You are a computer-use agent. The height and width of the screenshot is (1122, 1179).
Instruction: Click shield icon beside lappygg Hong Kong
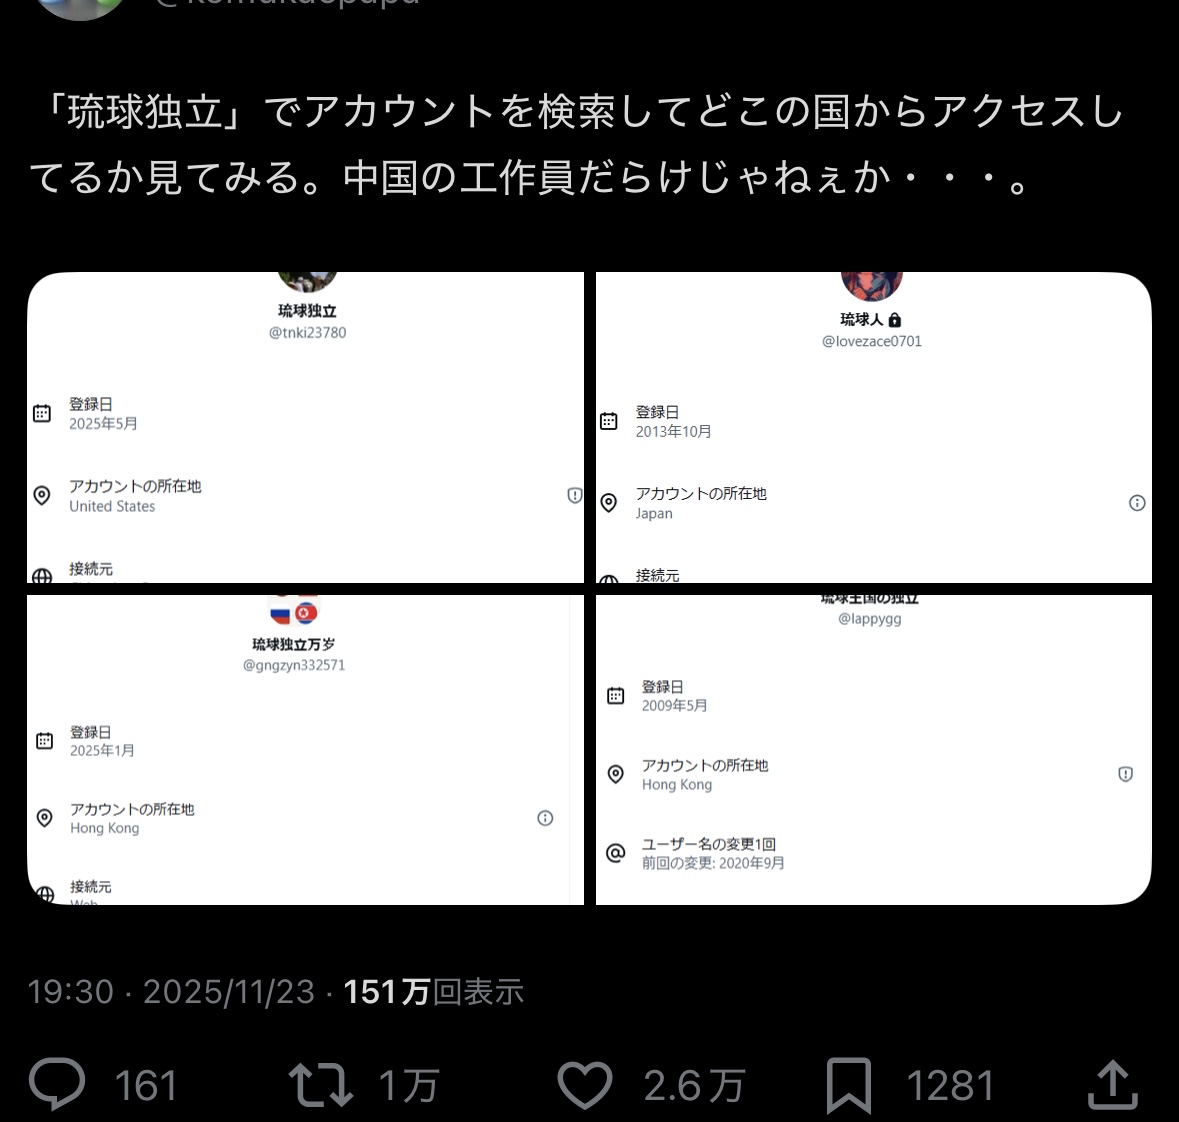(1125, 774)
